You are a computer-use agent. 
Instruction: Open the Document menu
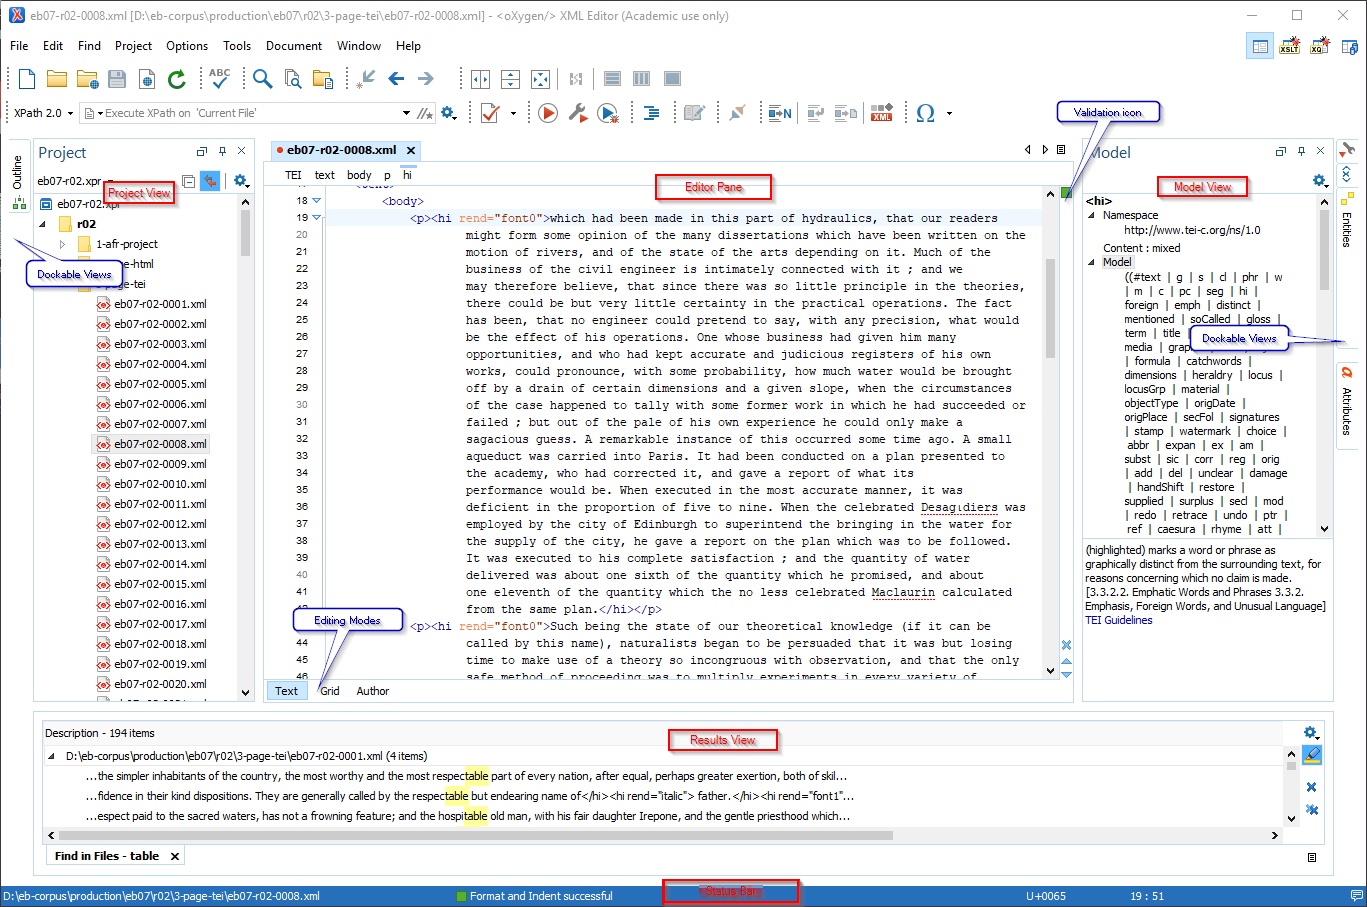[x=293, y=46]
